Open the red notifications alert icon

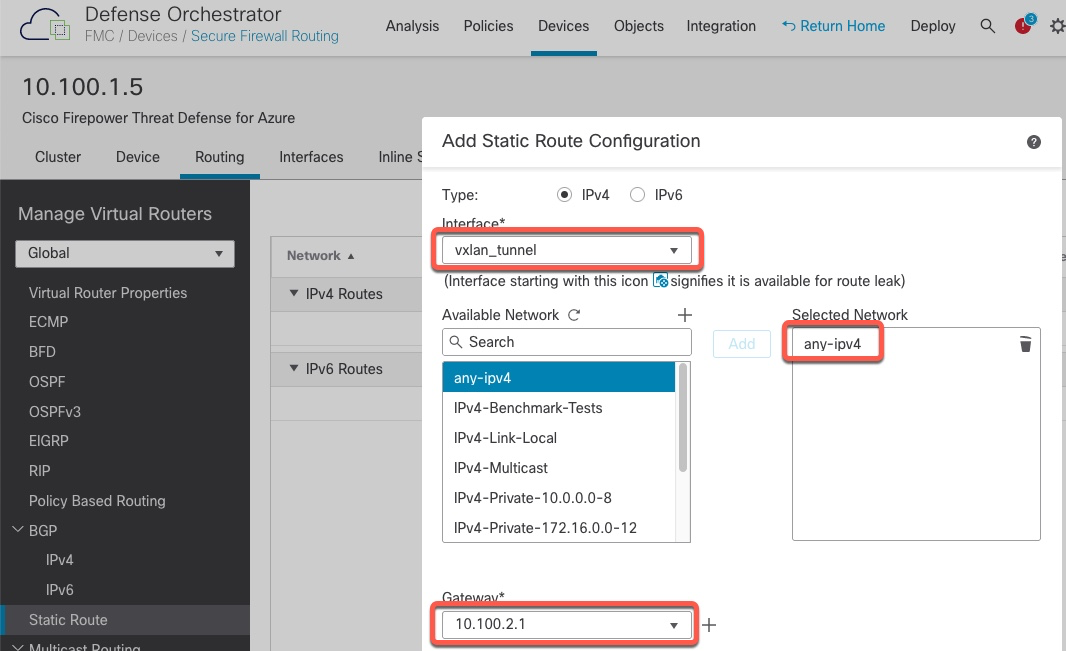coord(1024,24)
